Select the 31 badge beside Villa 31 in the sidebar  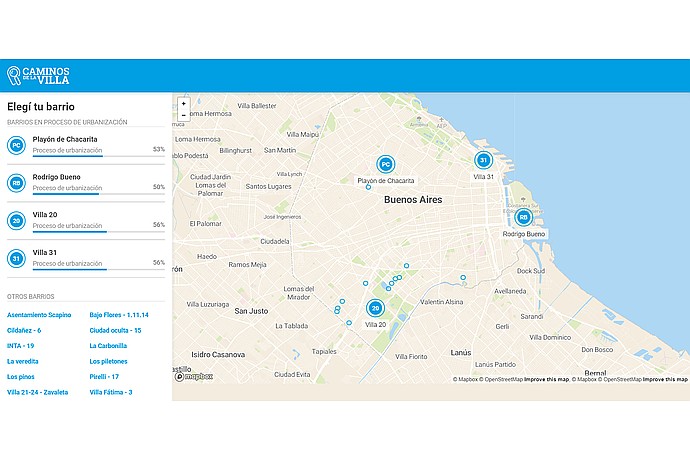[16, 258]
